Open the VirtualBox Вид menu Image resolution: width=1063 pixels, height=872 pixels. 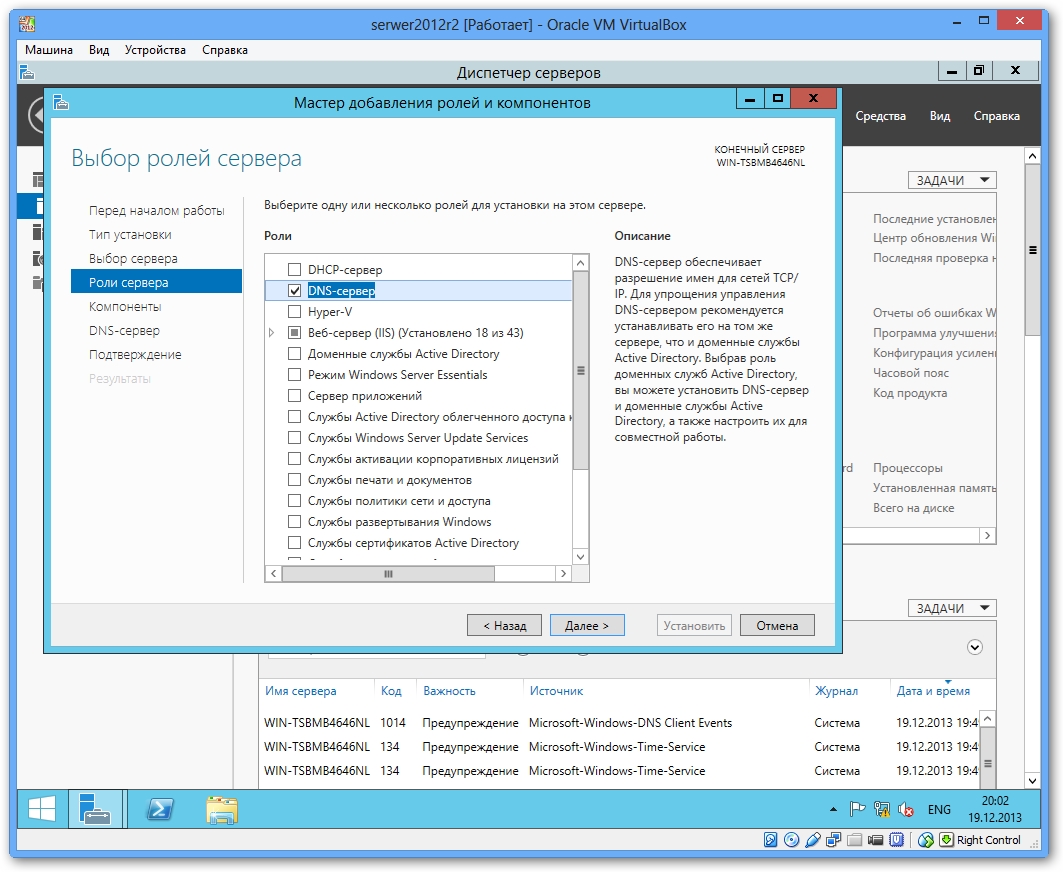pos(99,49)
